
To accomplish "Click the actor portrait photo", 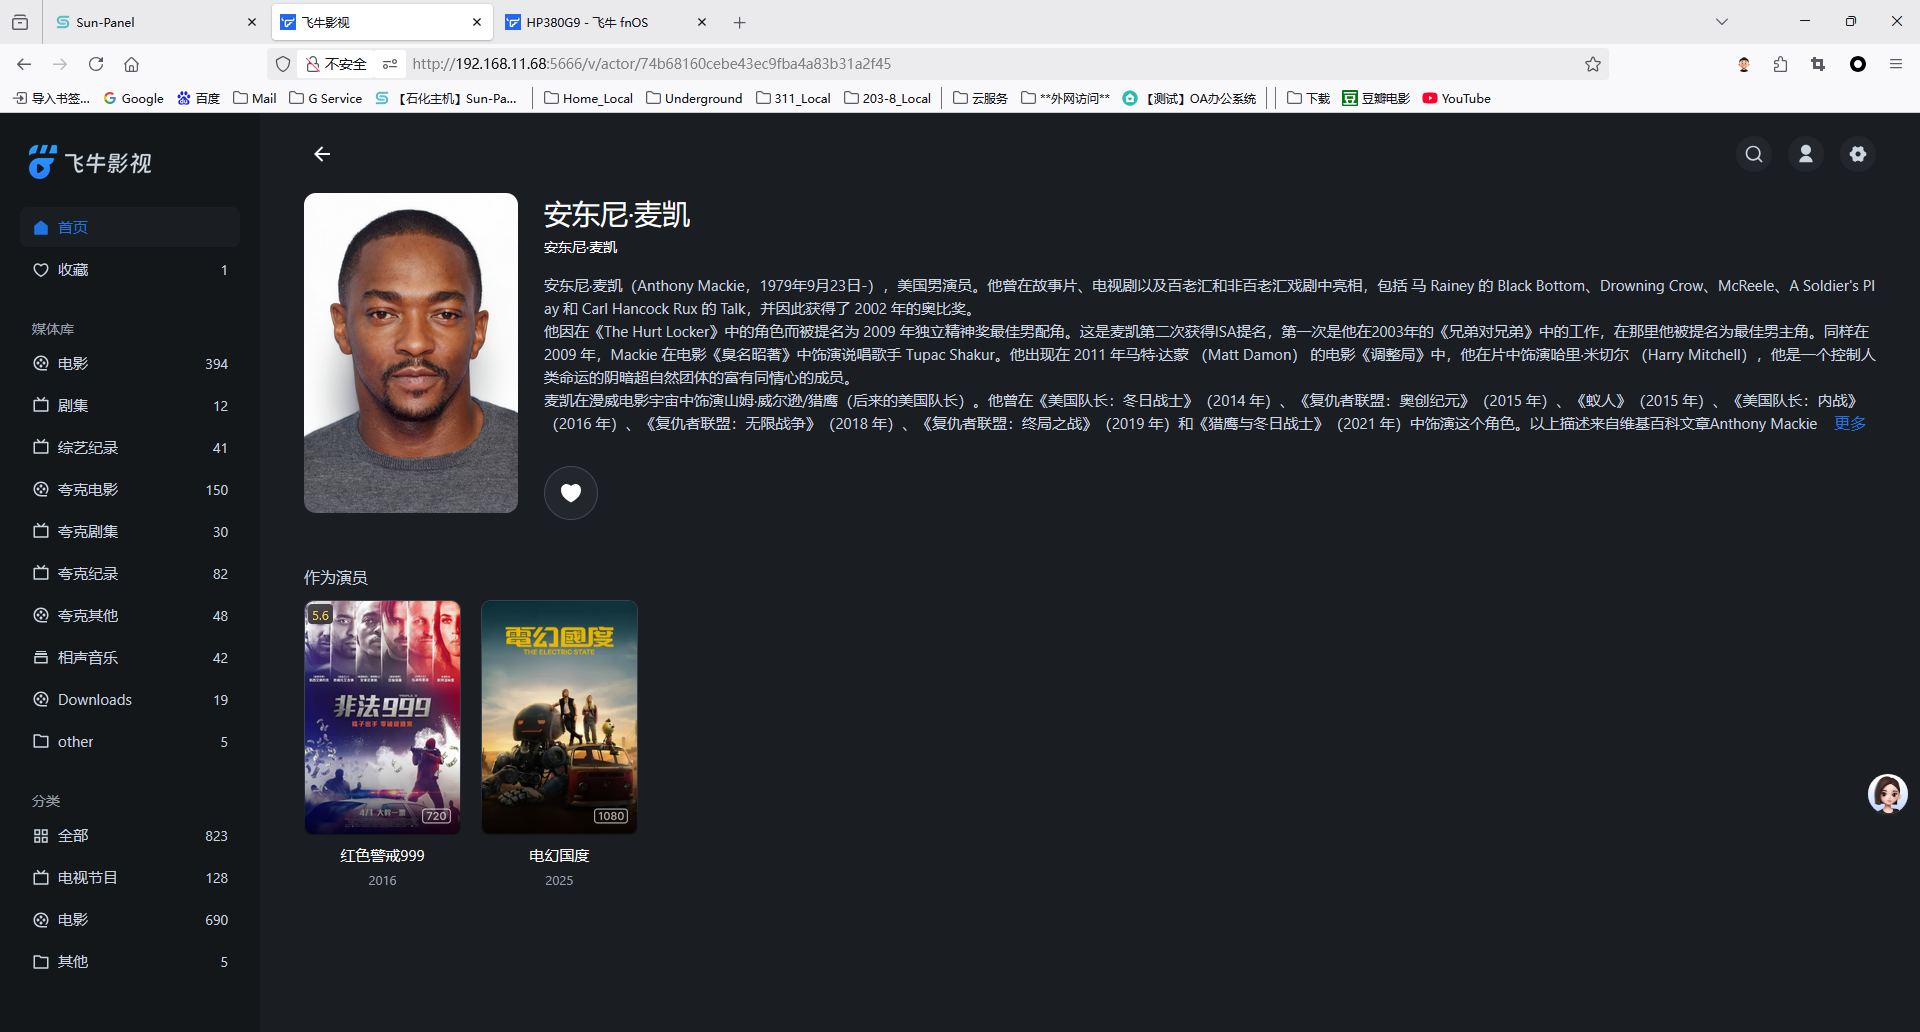I will pos(411,353).
